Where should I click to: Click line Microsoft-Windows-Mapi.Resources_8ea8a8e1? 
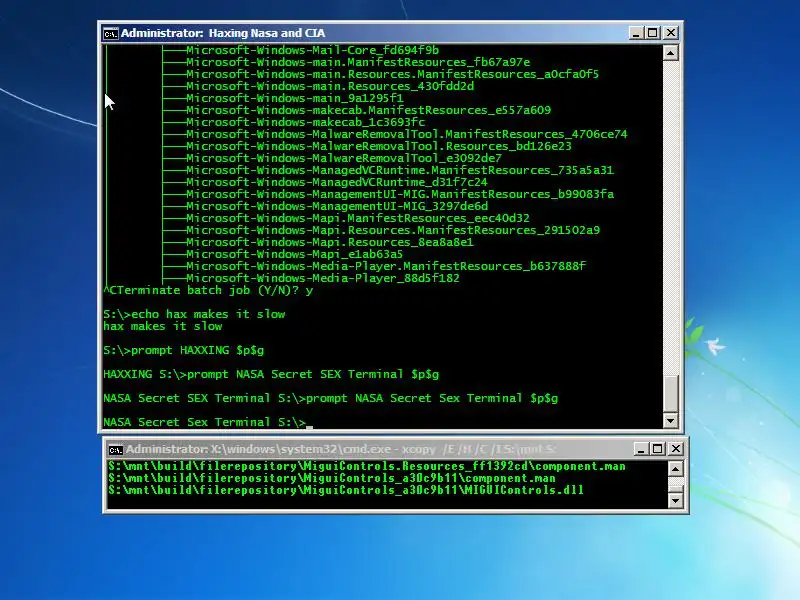(x=330, y=242)
